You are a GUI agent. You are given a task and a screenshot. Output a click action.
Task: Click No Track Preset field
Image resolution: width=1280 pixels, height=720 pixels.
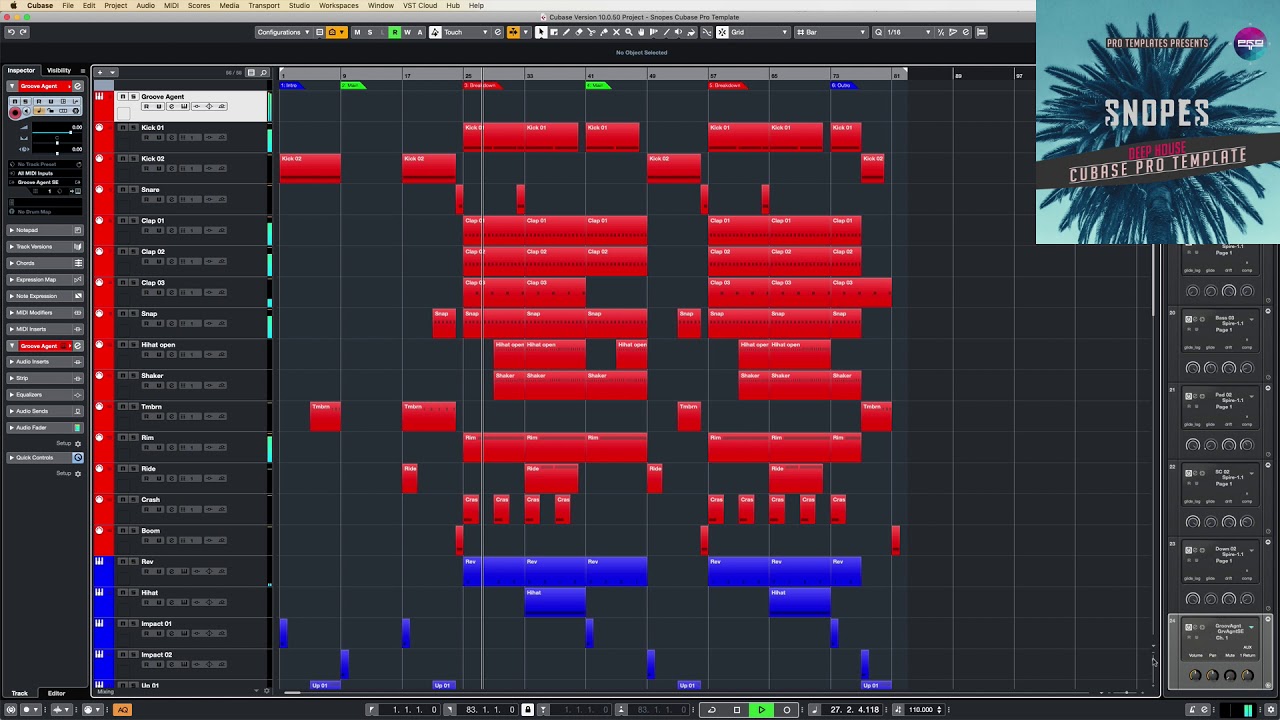tap(45, 164)
